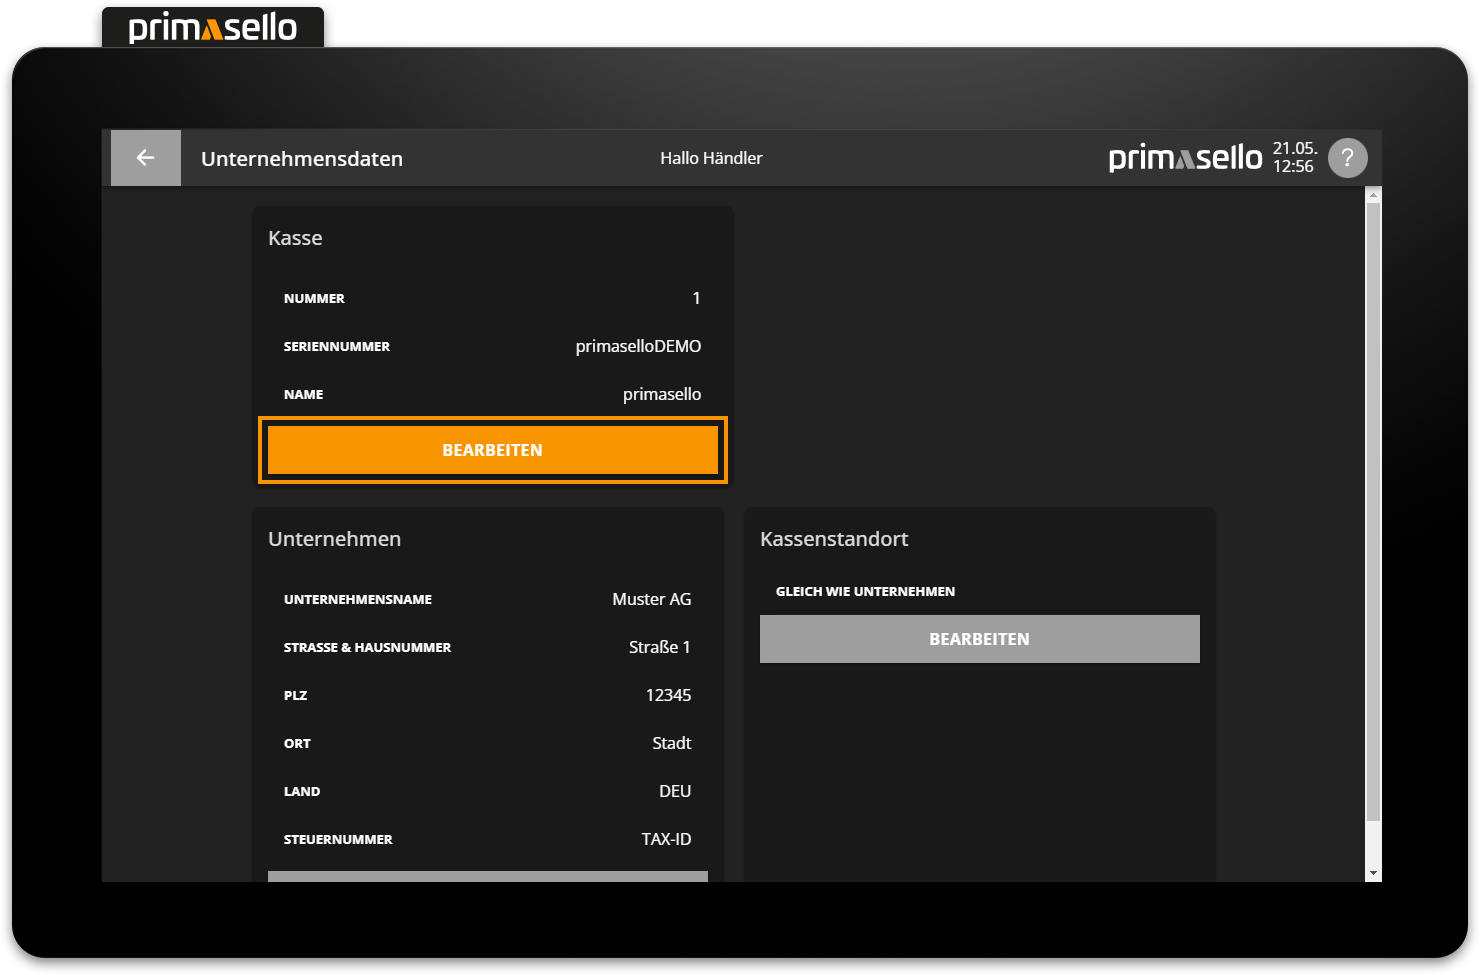This screenshot has height=975, width=1480.
Task: Click the Straße & Hausnummer row value
Action: pos(659,647)
